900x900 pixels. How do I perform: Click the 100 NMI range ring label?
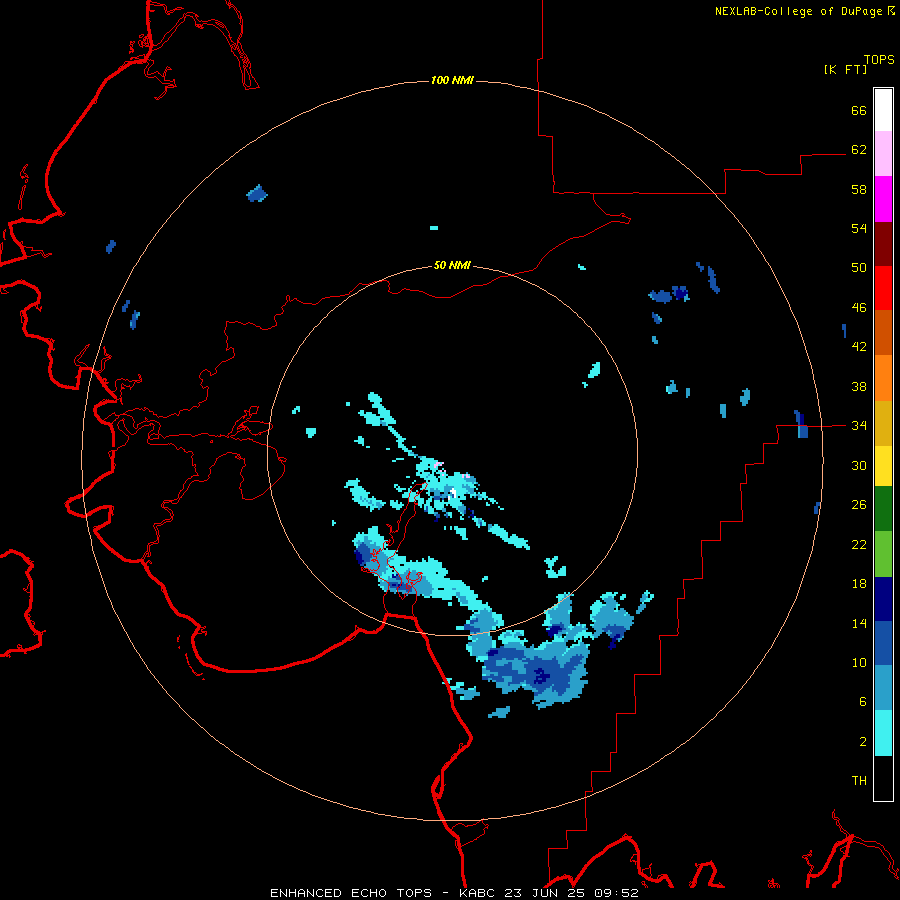[x=452, y=80]
